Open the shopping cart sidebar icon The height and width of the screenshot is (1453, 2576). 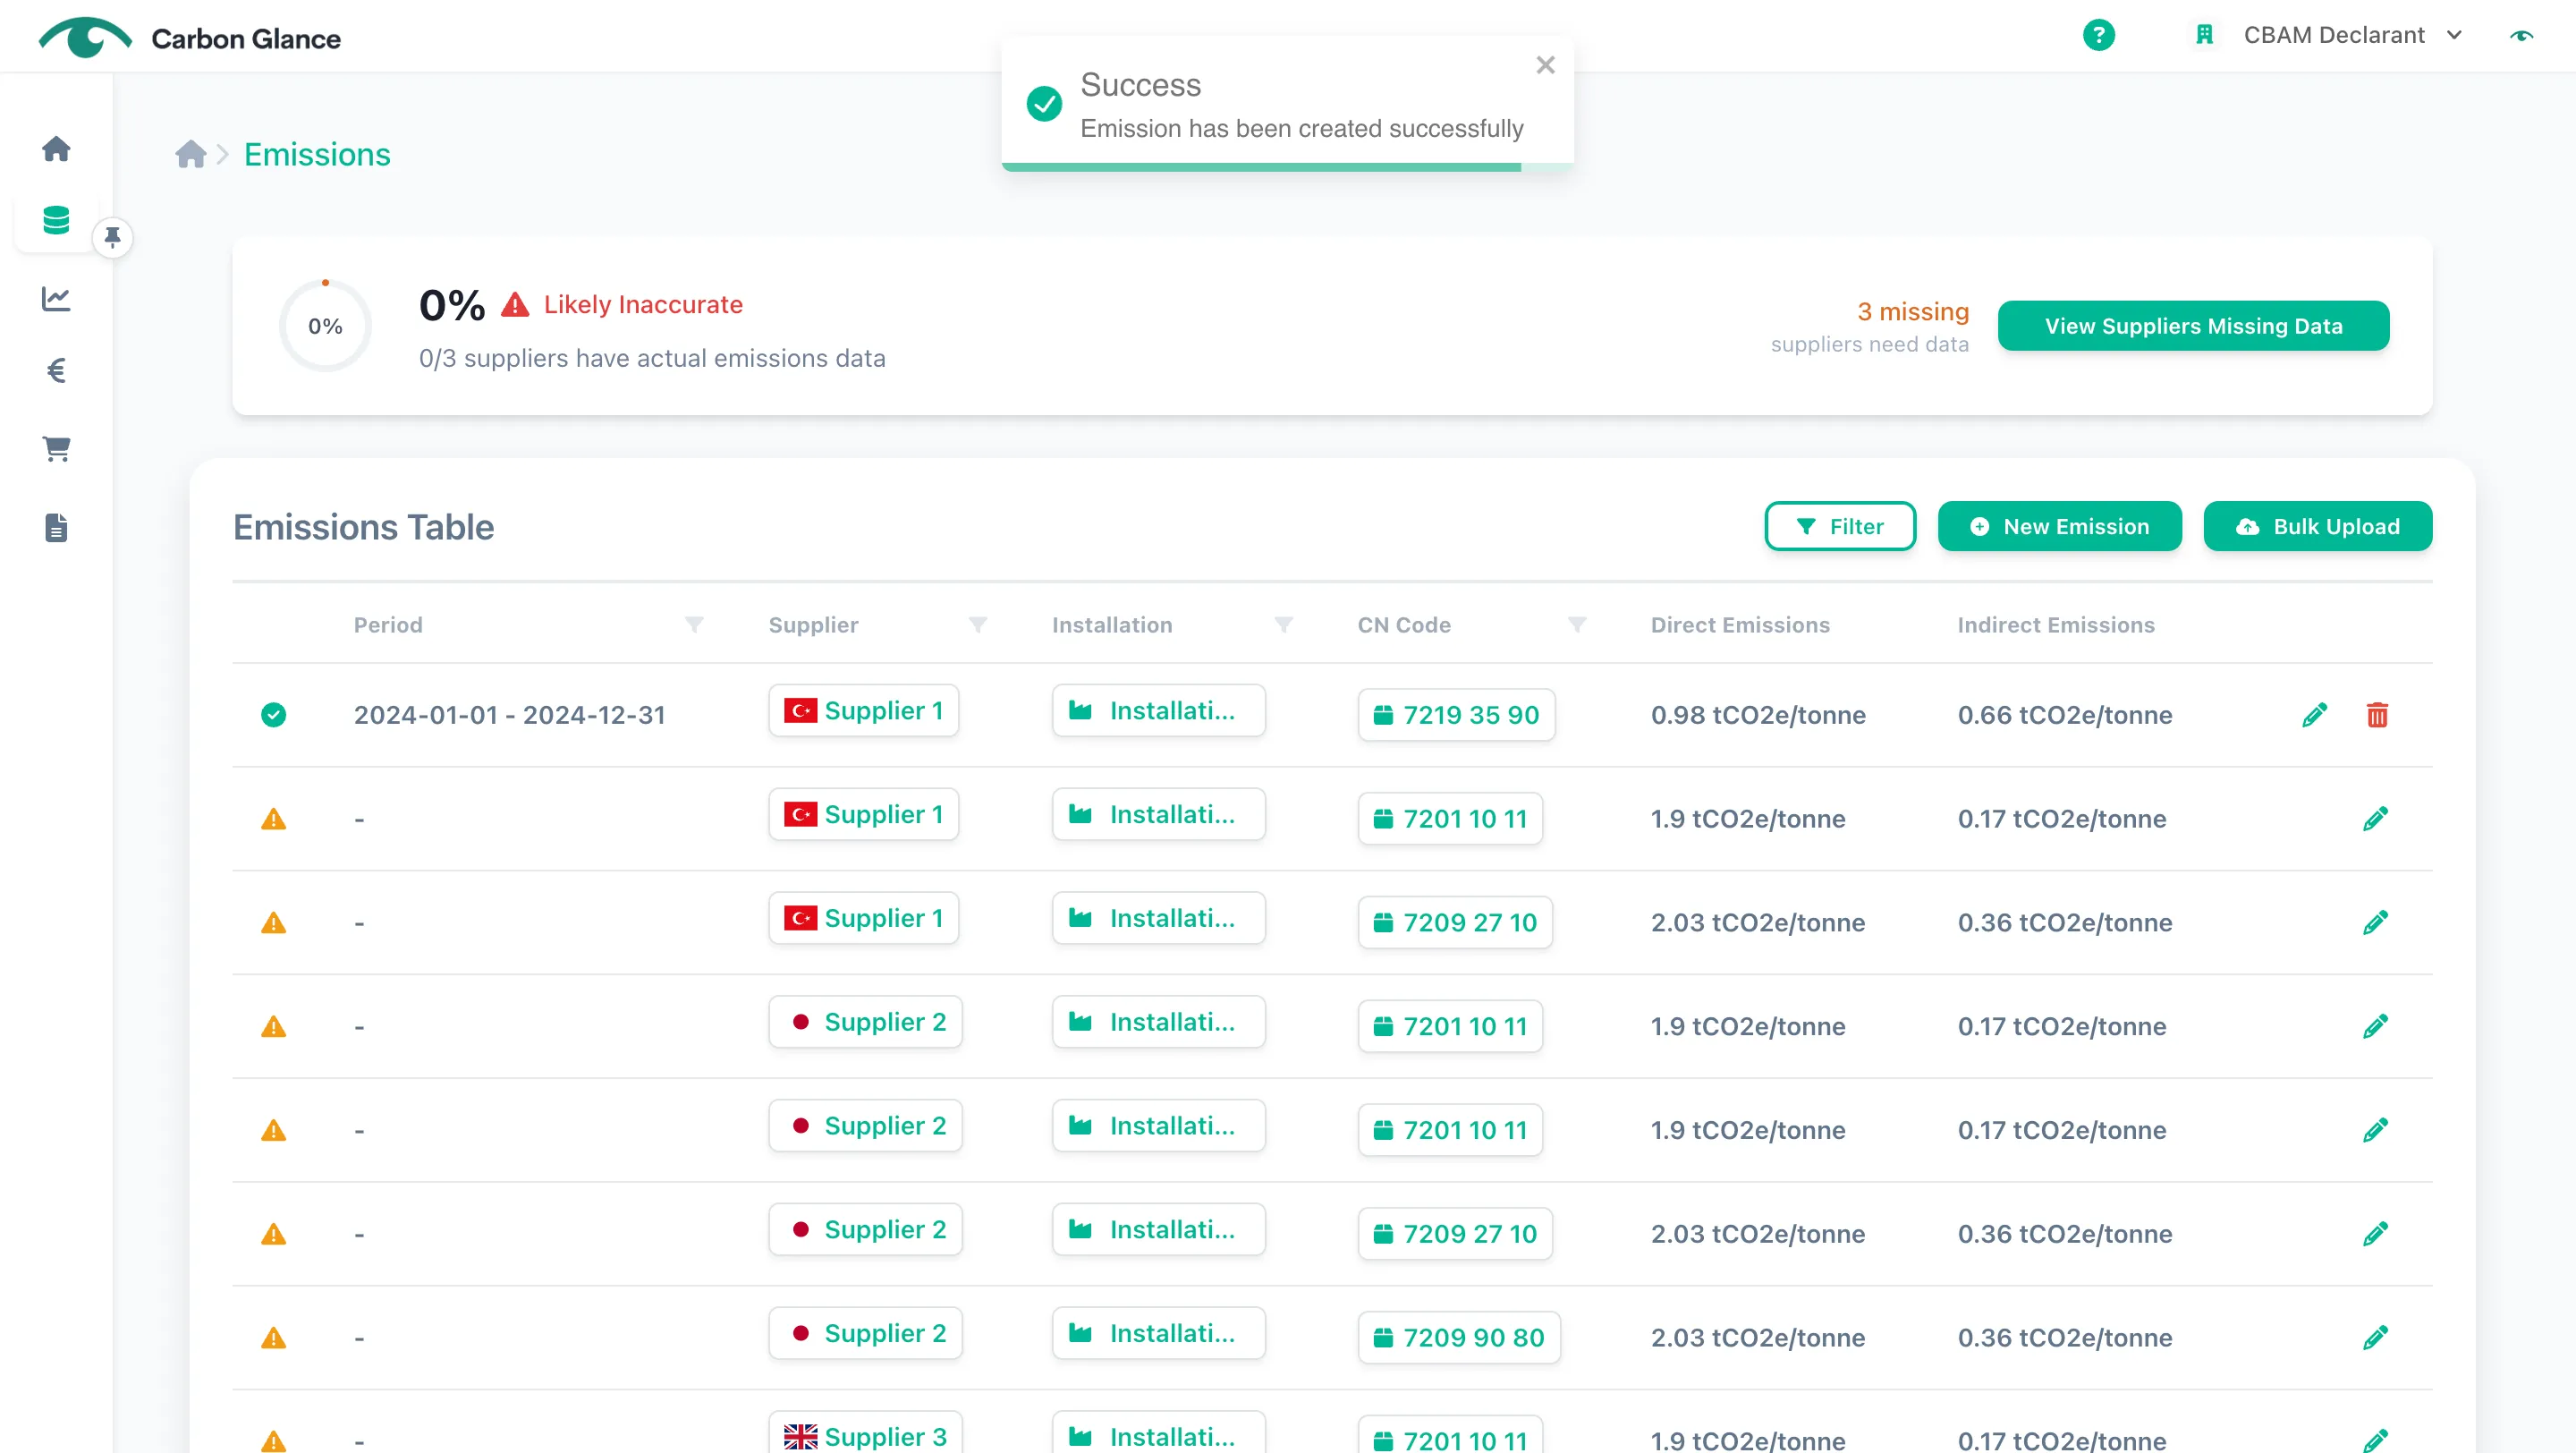56,449
